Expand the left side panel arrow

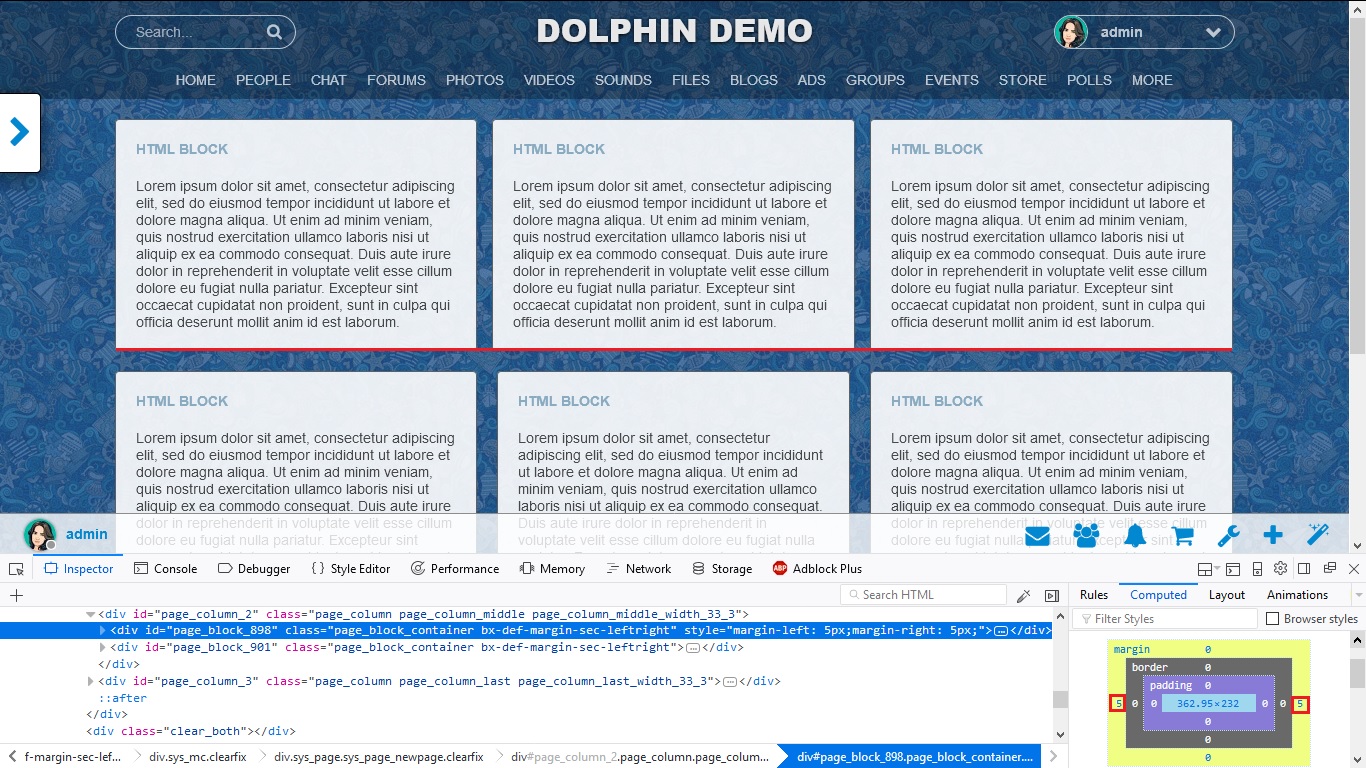[19, 132]
